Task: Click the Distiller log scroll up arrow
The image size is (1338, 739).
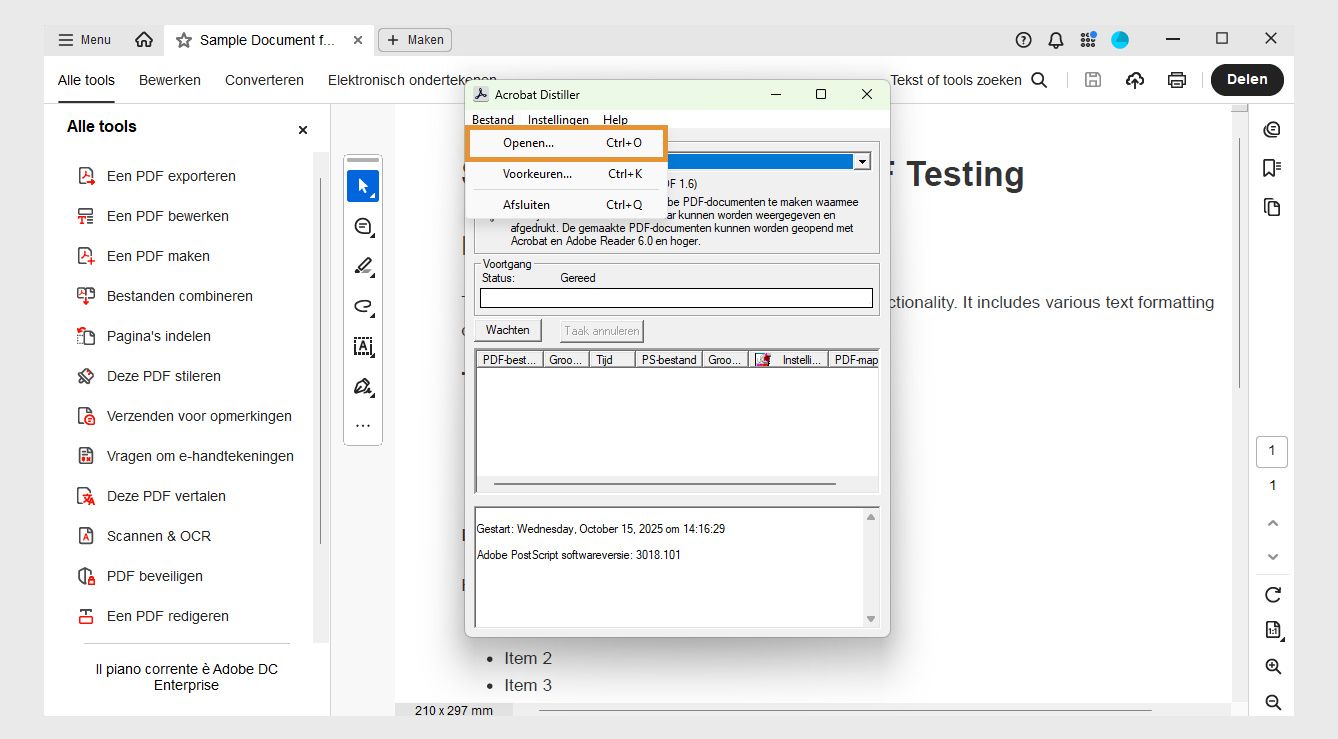Action: [x=871, y=517]
